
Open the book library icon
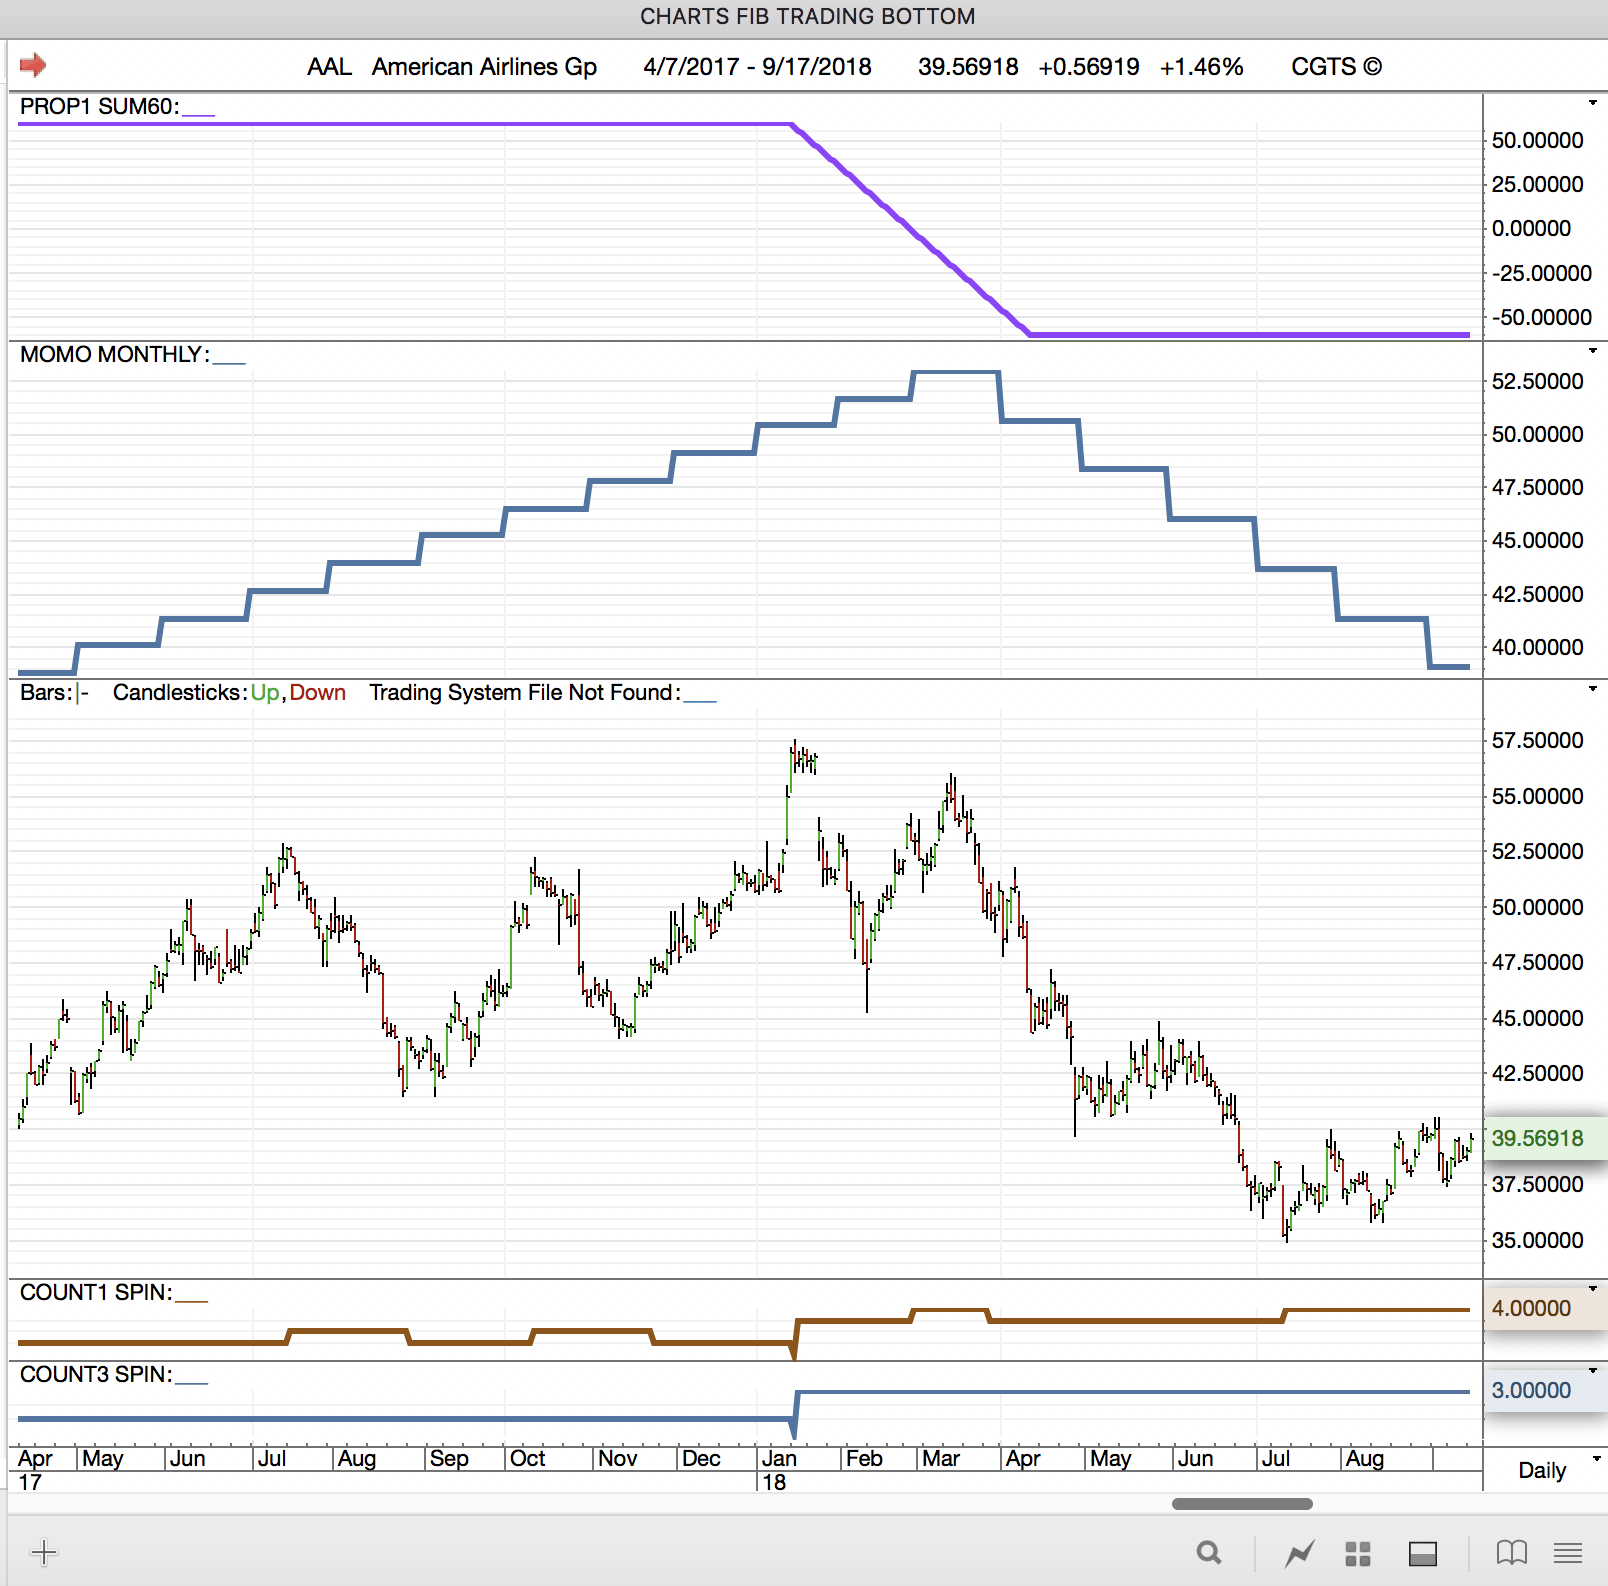(1511, 1553)
